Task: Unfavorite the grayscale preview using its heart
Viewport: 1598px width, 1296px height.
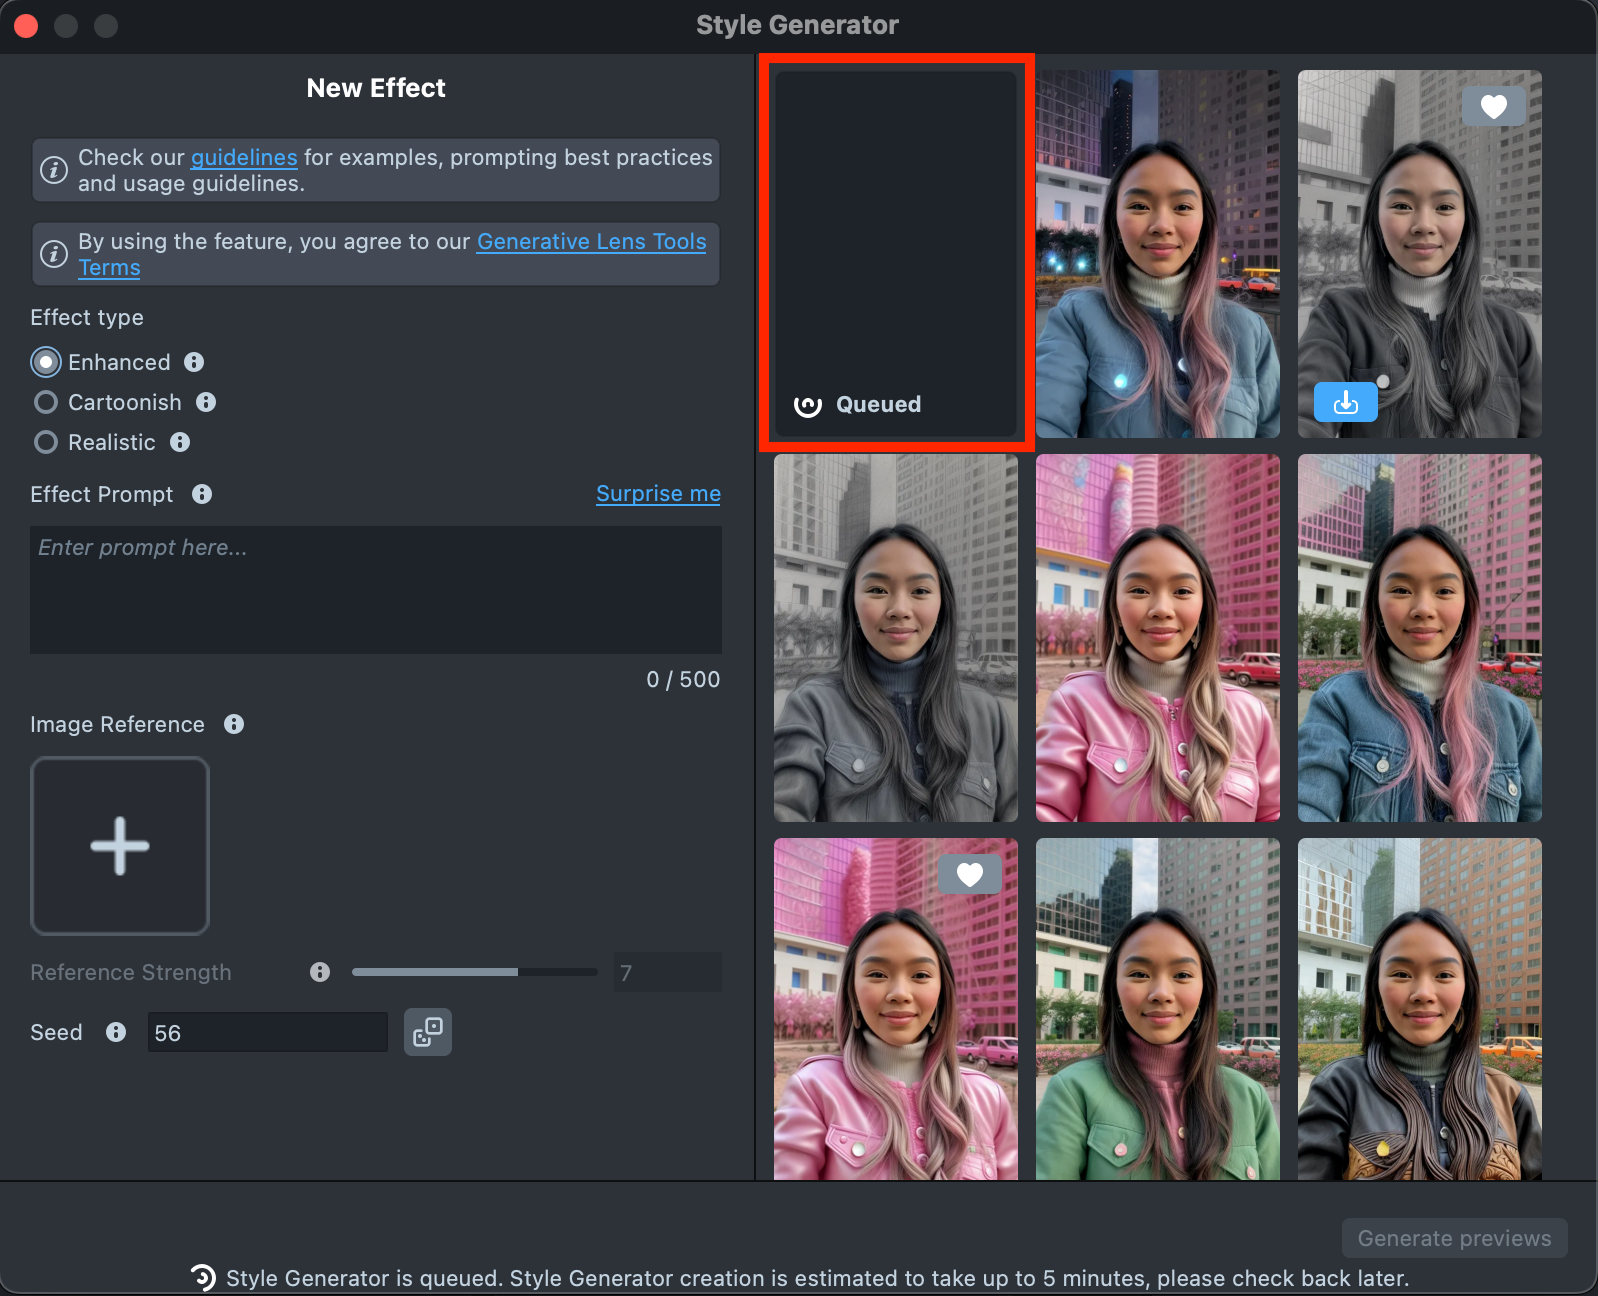Action: click(1493, 106)
